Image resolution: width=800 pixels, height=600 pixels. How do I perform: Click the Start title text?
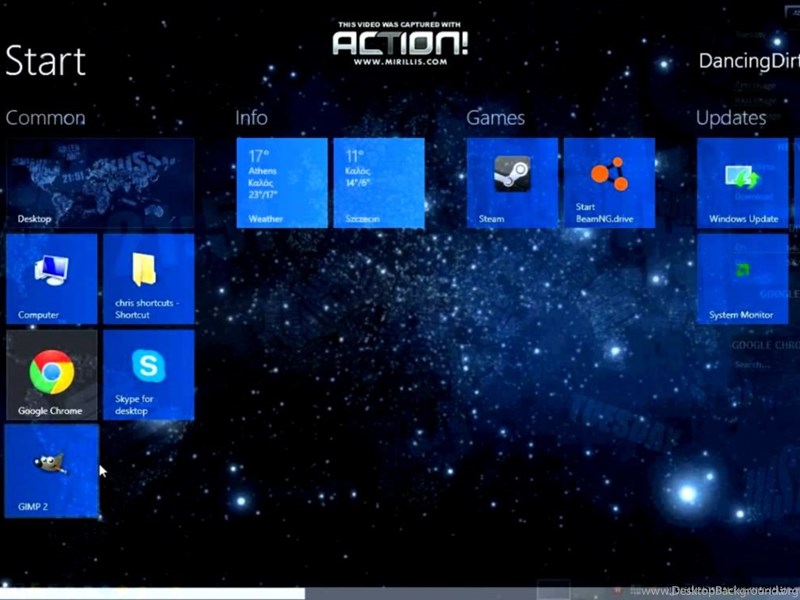tap(45, 61)
